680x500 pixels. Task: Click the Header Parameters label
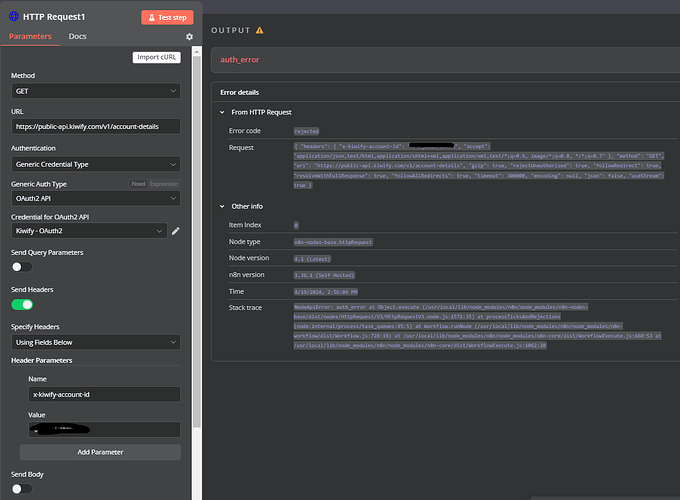[42, 360]
